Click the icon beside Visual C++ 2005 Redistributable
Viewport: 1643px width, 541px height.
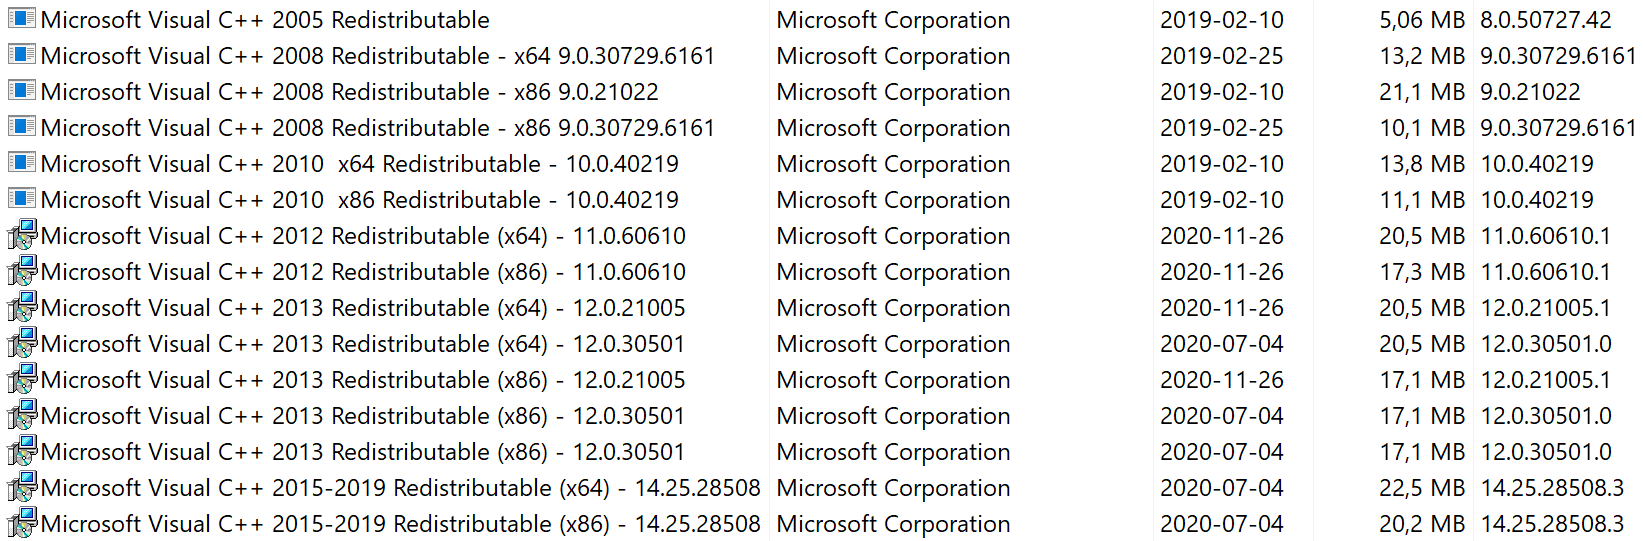point(21,19)
